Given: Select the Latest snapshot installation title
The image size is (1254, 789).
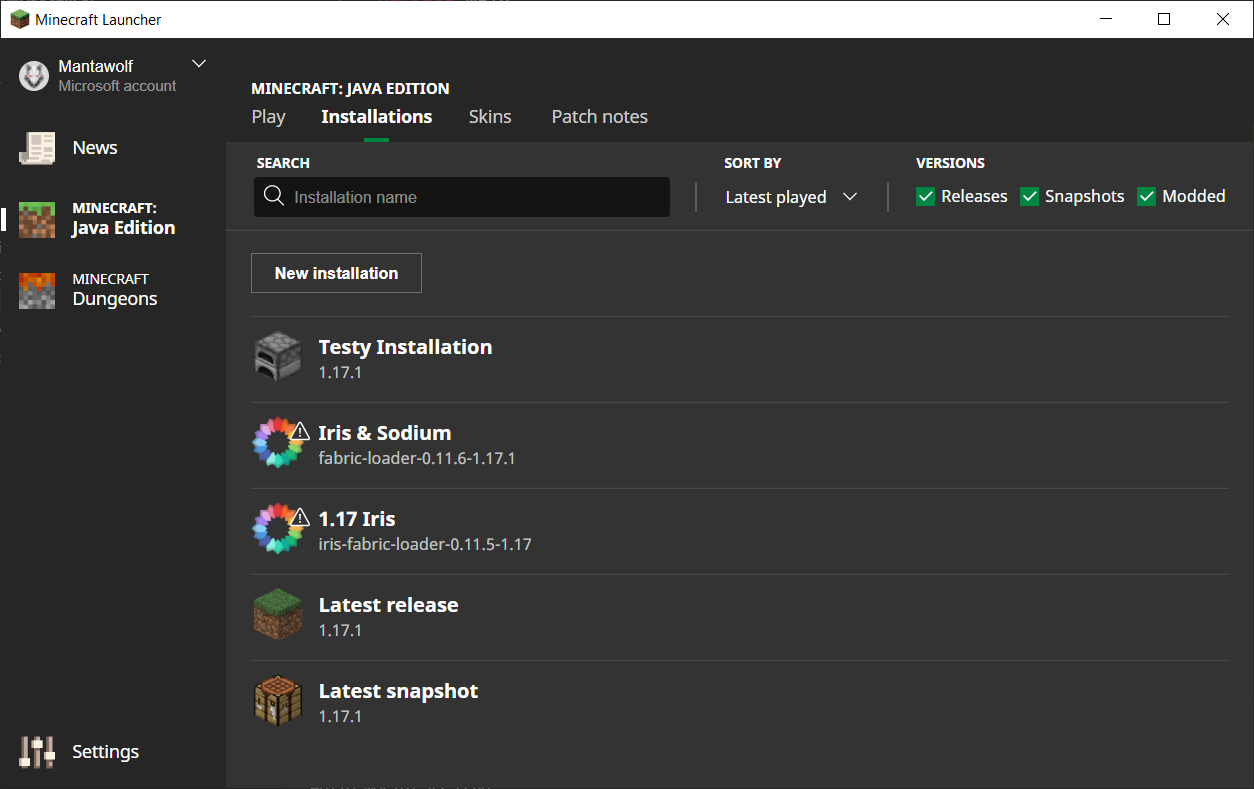Looking at the screenshot, I should [398, 691].
